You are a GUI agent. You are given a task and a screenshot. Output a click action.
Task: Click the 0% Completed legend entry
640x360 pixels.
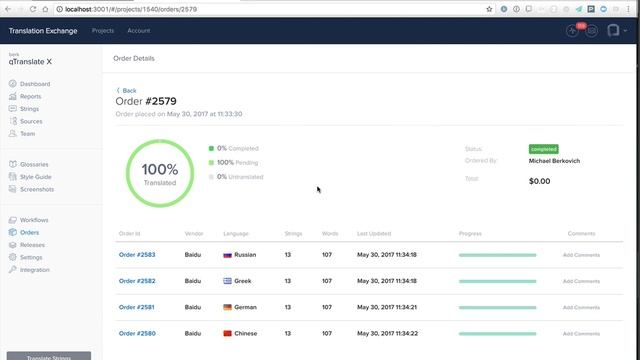tap(233, 148)
